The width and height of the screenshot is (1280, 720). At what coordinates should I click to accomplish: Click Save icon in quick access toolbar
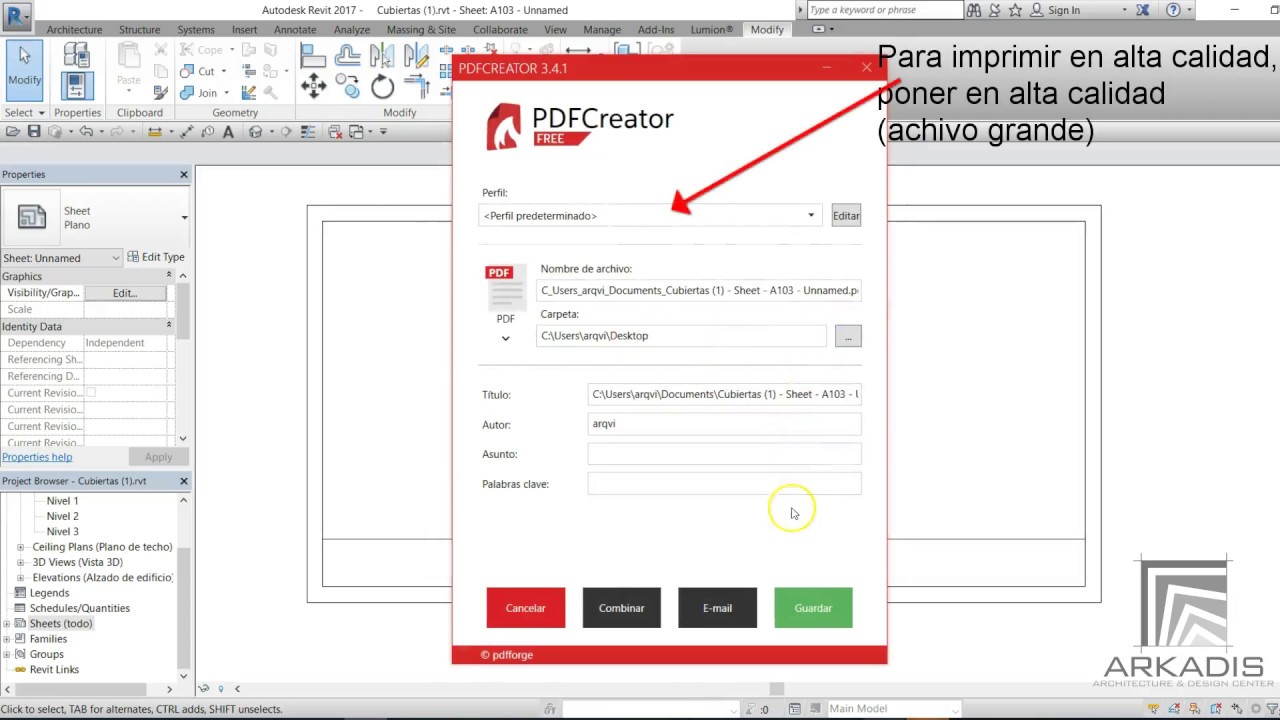click(34, 132)
